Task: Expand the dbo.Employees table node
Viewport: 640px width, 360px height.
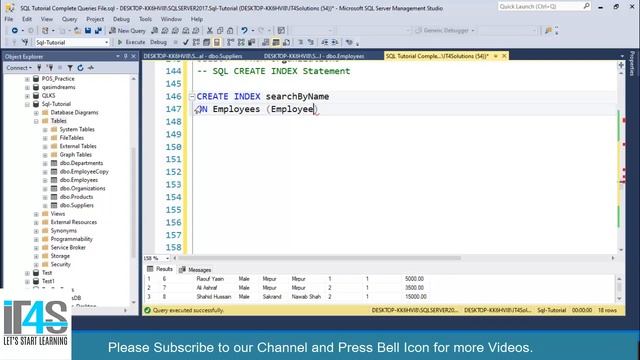Action: 45,180
